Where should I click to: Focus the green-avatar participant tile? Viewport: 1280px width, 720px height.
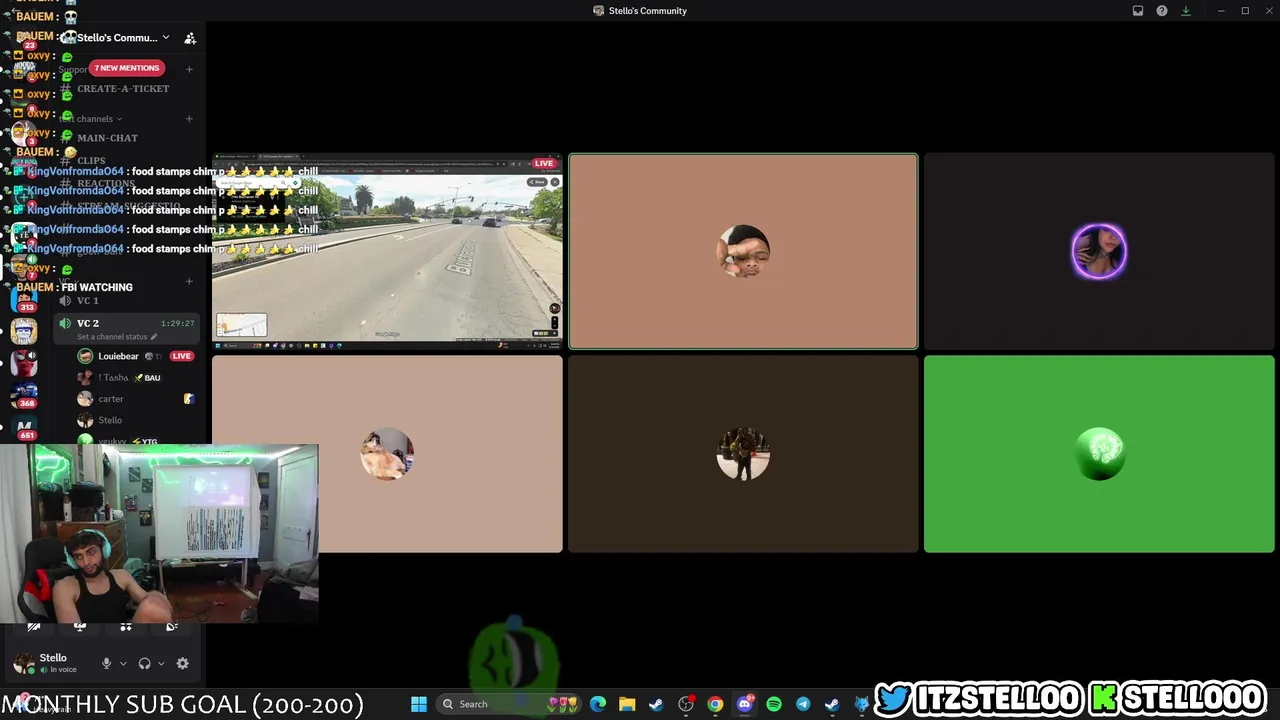pyautogui.click(x=1099, y=454)
